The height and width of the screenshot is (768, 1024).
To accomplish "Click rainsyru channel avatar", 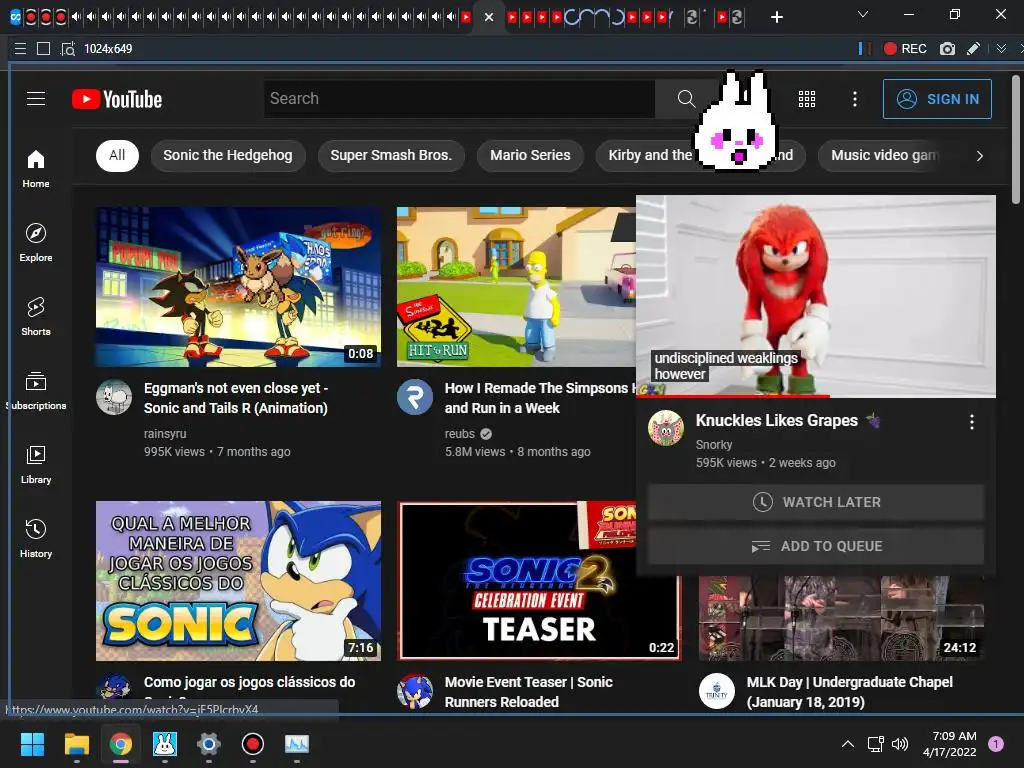I will click(114, 397).
